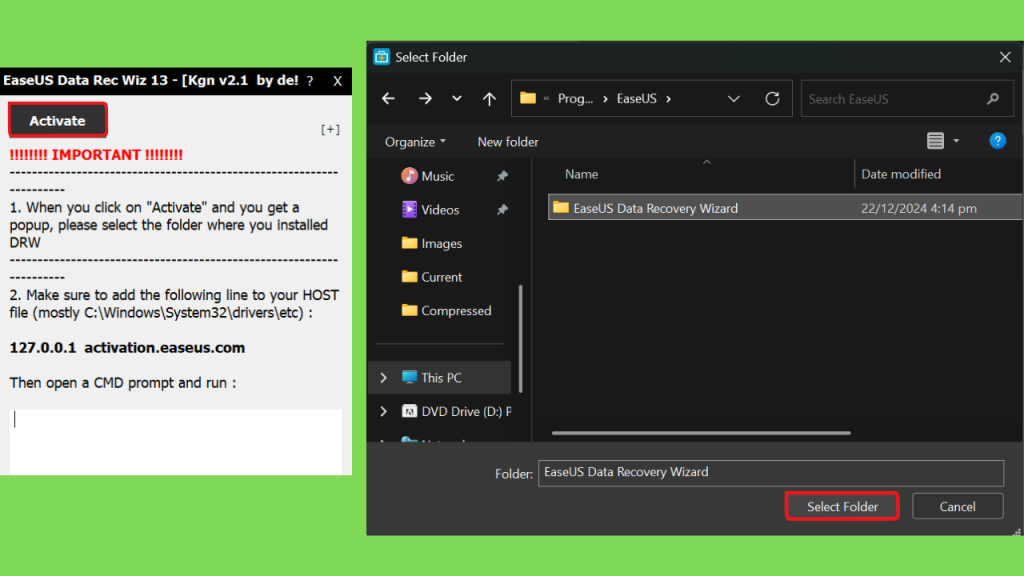This screenshot has width=1024, height=576.
Task: Sort by Name column header
Action: click(581, 174)
